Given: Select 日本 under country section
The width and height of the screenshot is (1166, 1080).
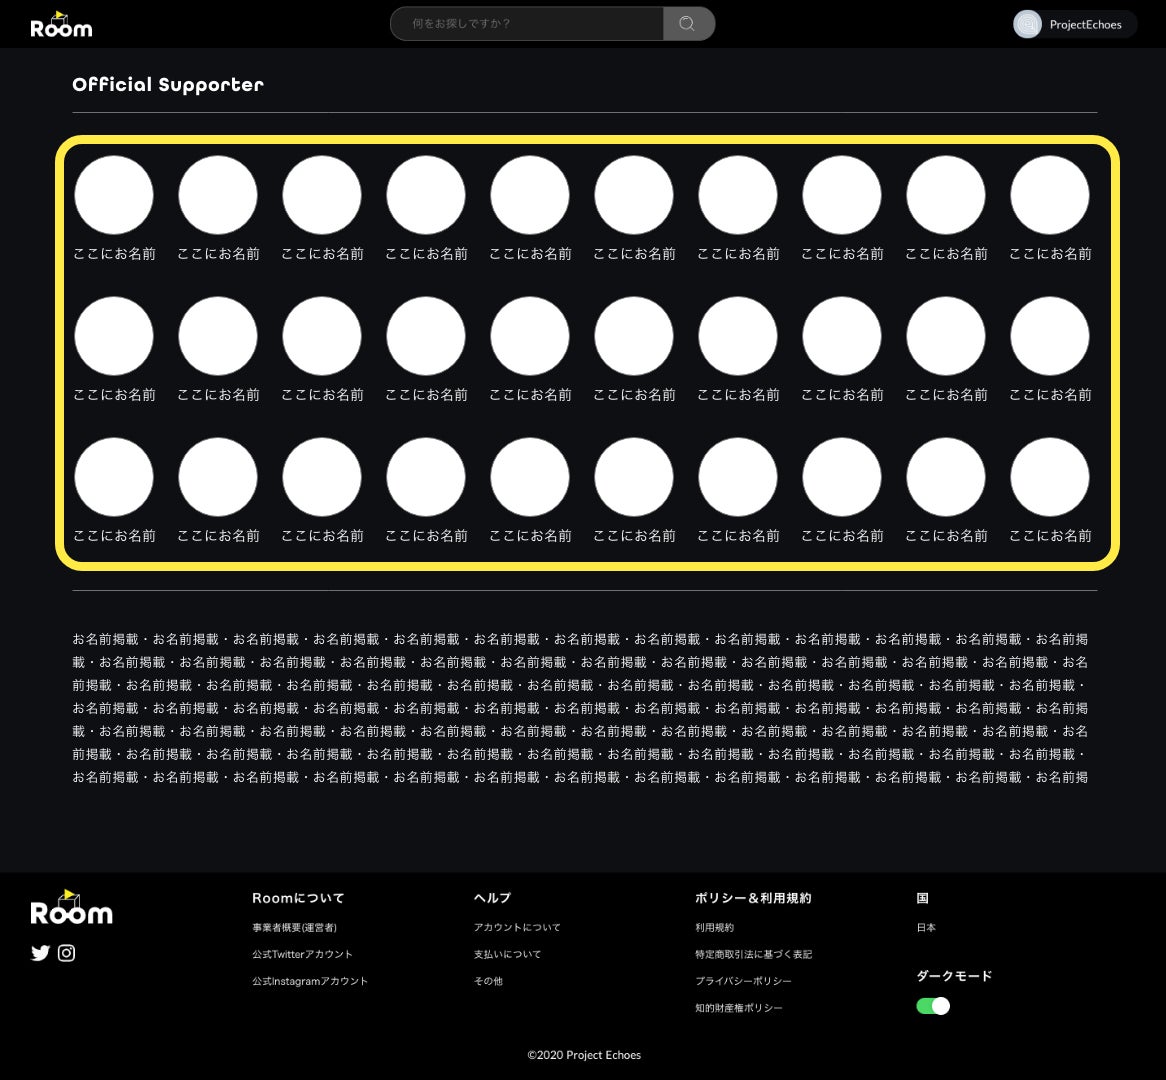Looking at the screenshot, I should tap(926, 928).
